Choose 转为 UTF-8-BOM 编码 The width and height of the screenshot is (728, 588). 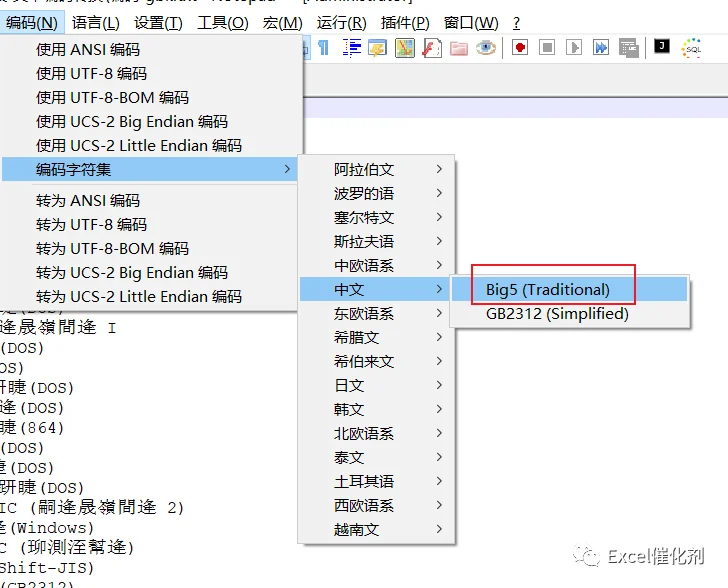150,249
